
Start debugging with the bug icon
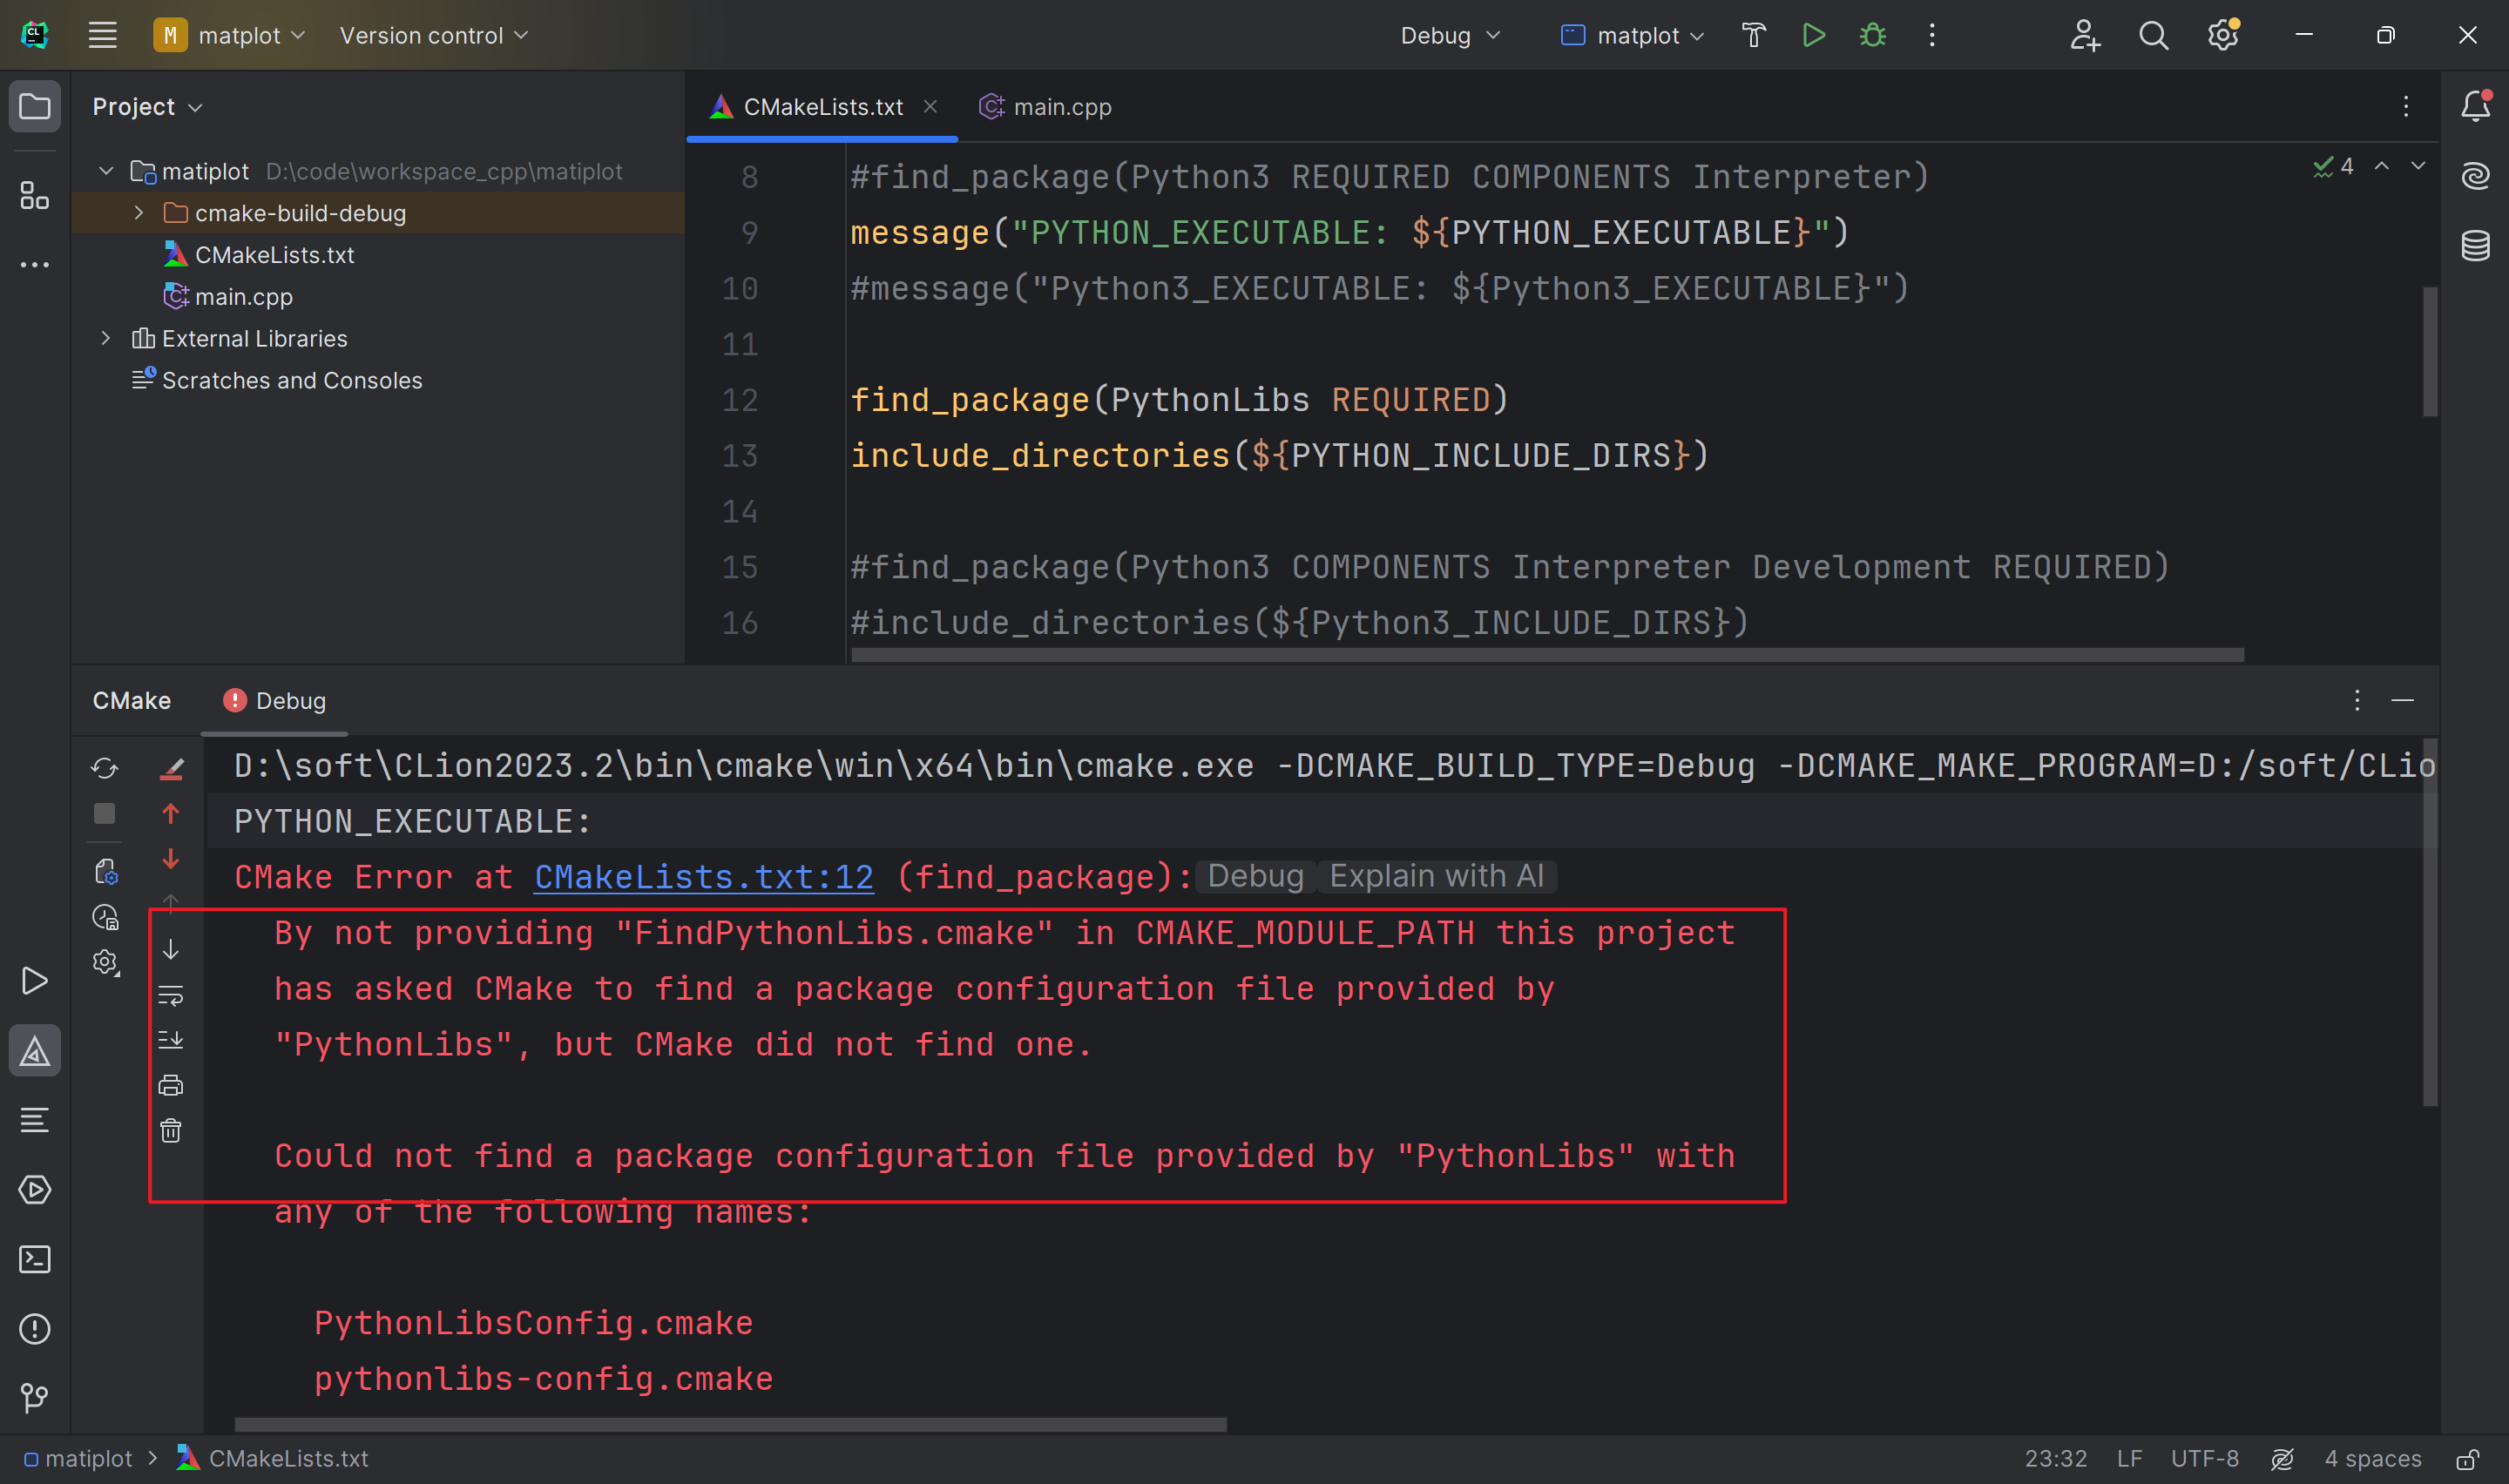(1872, 36)
